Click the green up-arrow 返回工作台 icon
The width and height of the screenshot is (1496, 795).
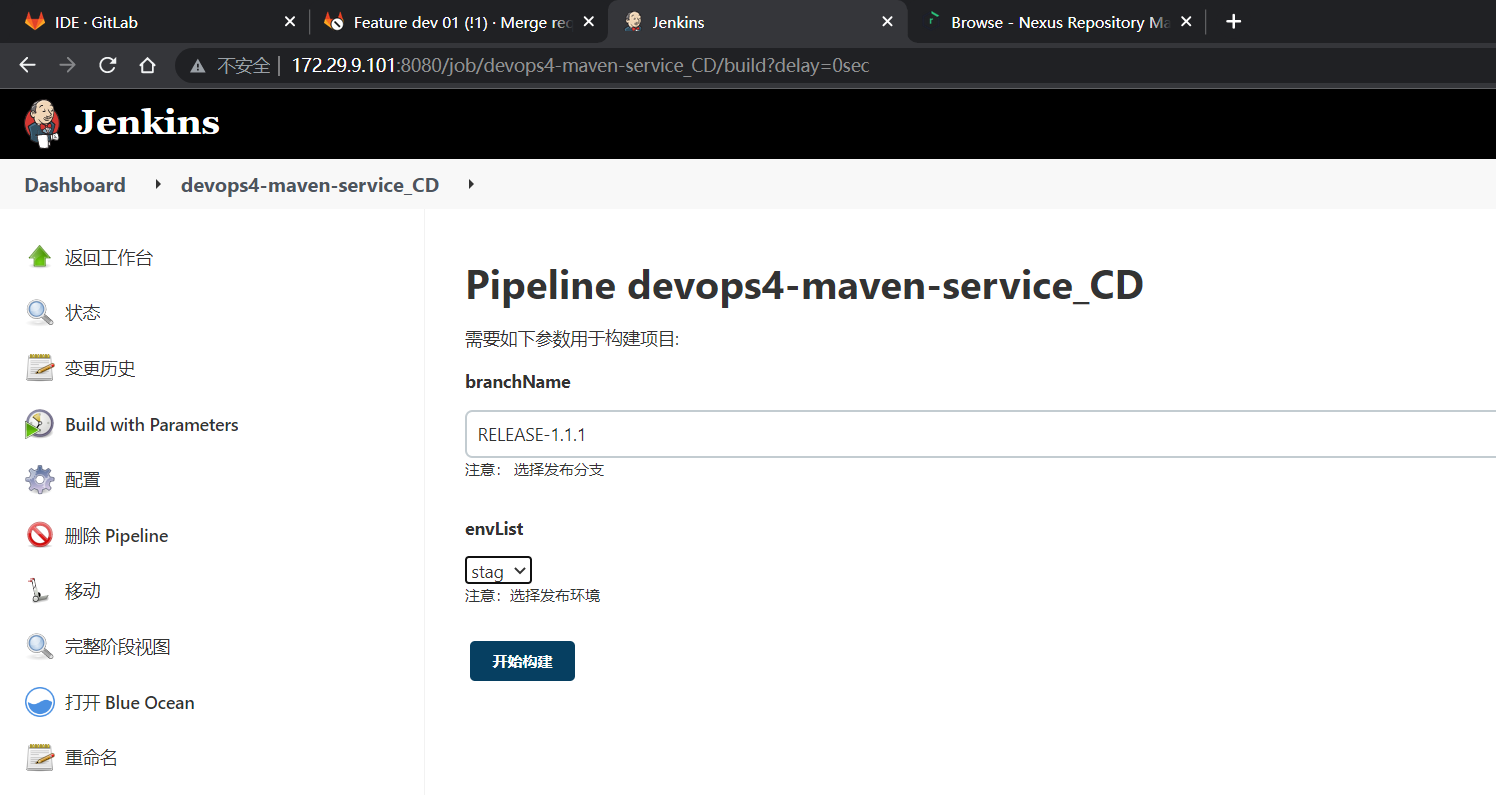click(40, 257)
